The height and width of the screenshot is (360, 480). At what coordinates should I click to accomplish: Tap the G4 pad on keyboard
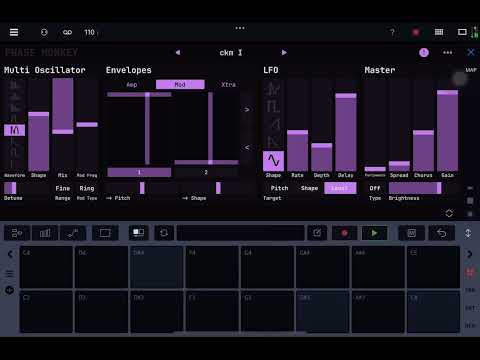[x=267, y=267]
